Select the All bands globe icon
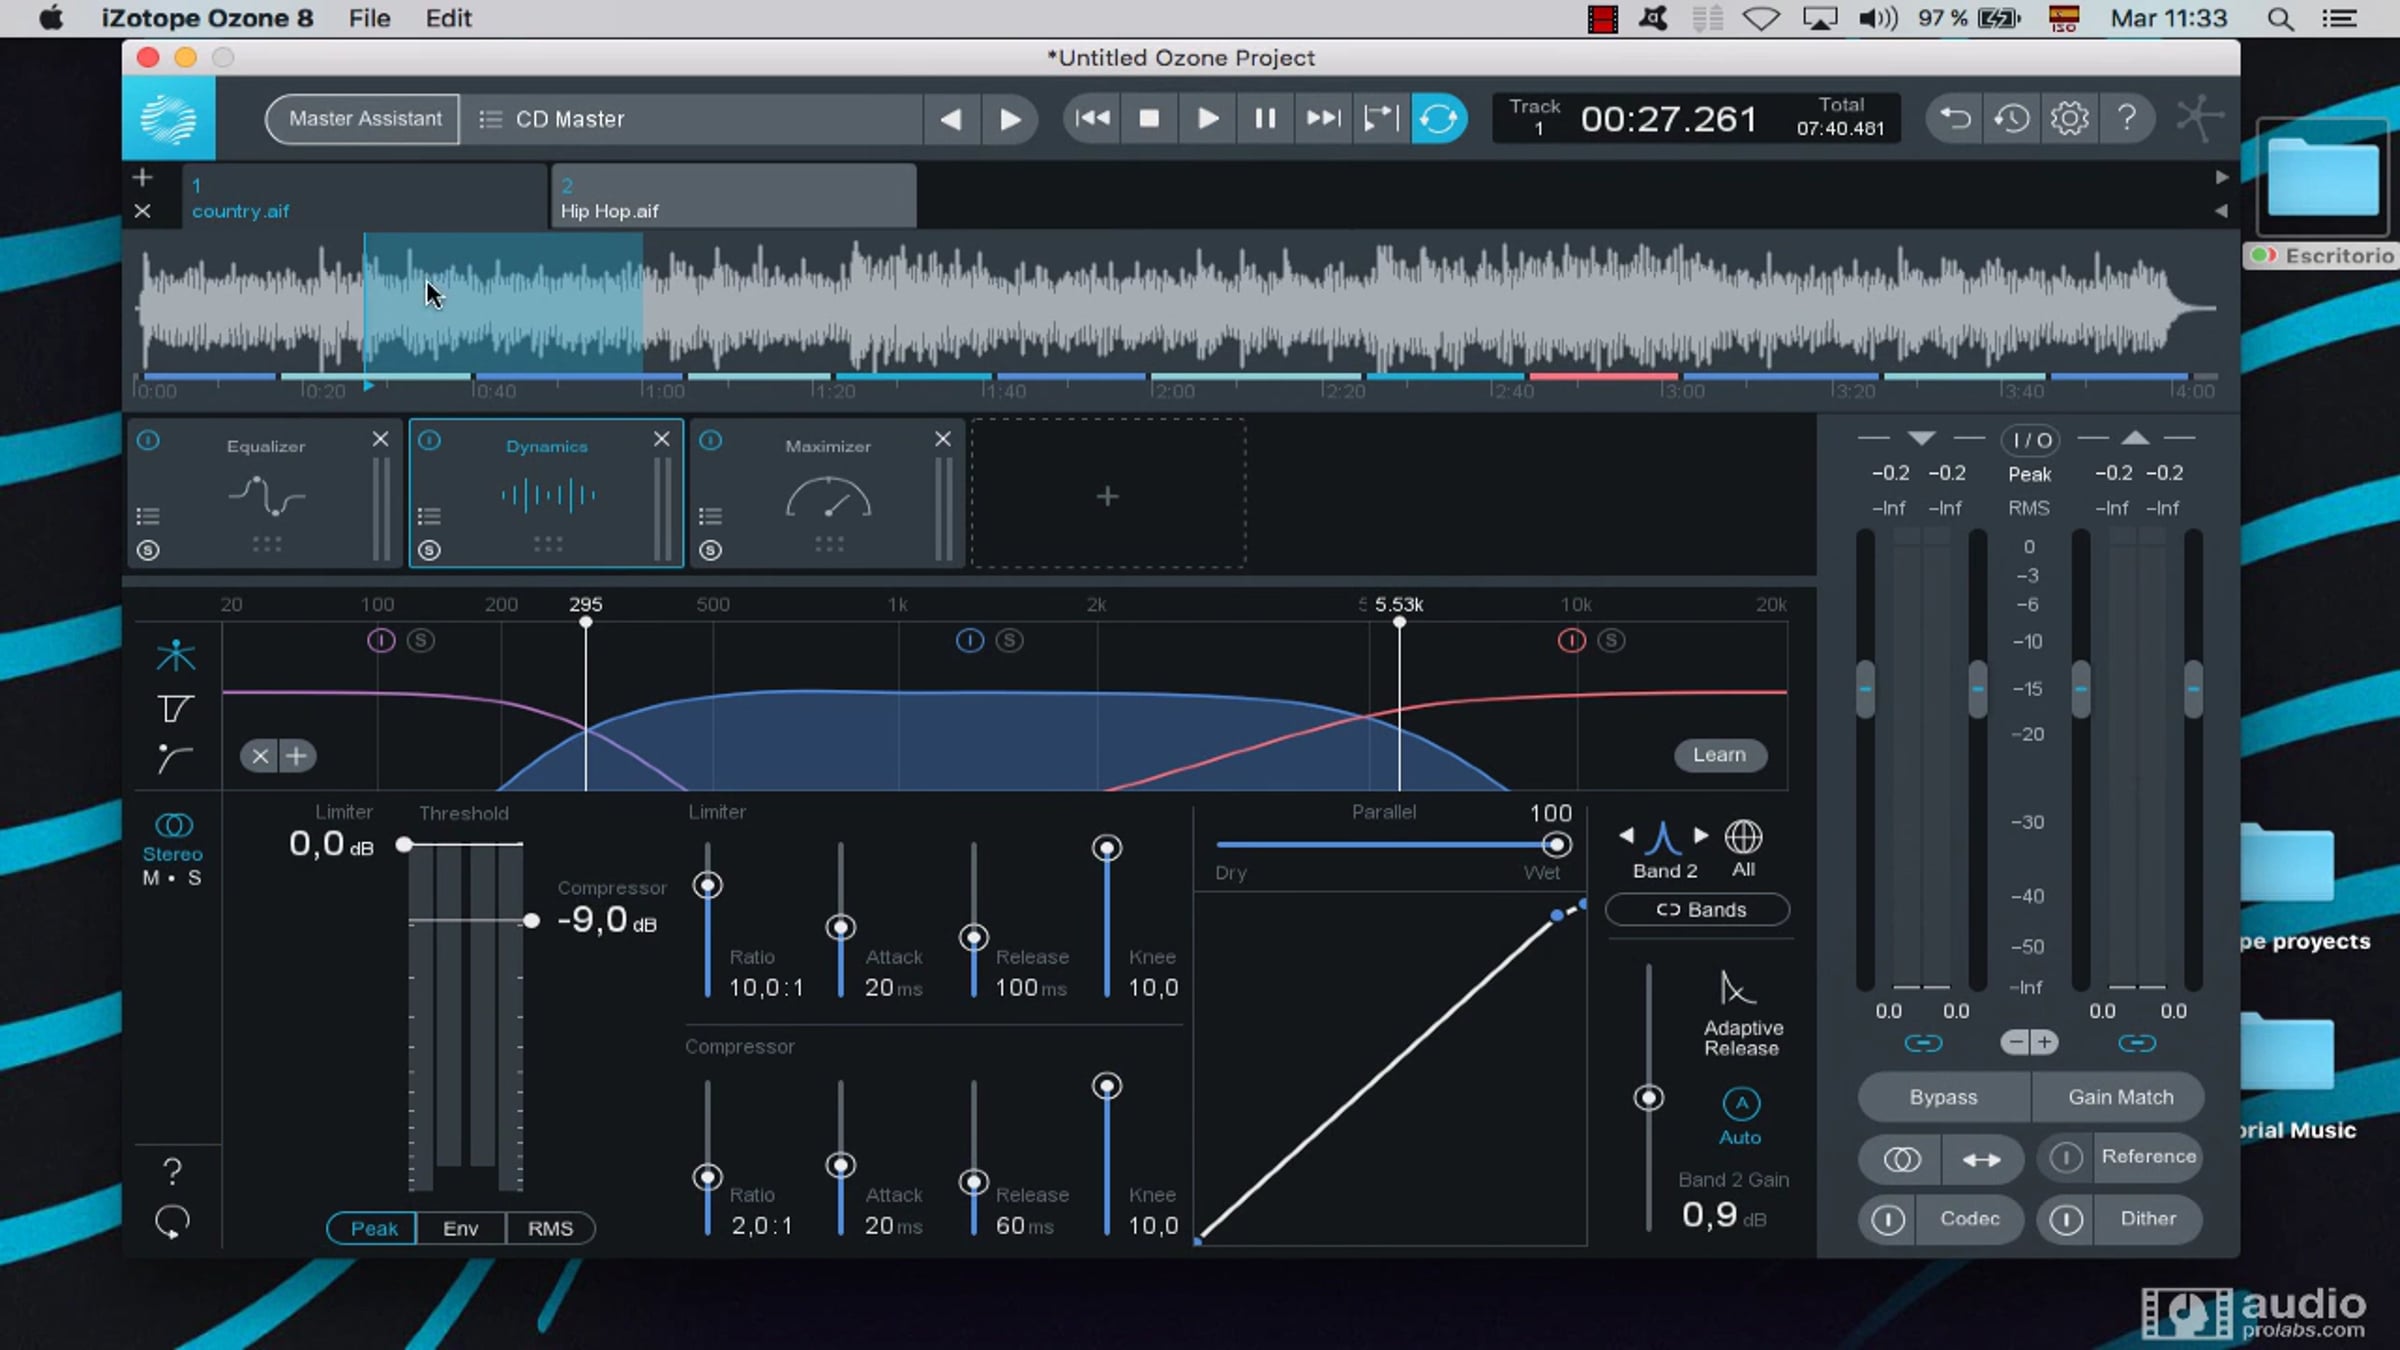Viewport: 2400px width, 1350px height. (1743, 838)
